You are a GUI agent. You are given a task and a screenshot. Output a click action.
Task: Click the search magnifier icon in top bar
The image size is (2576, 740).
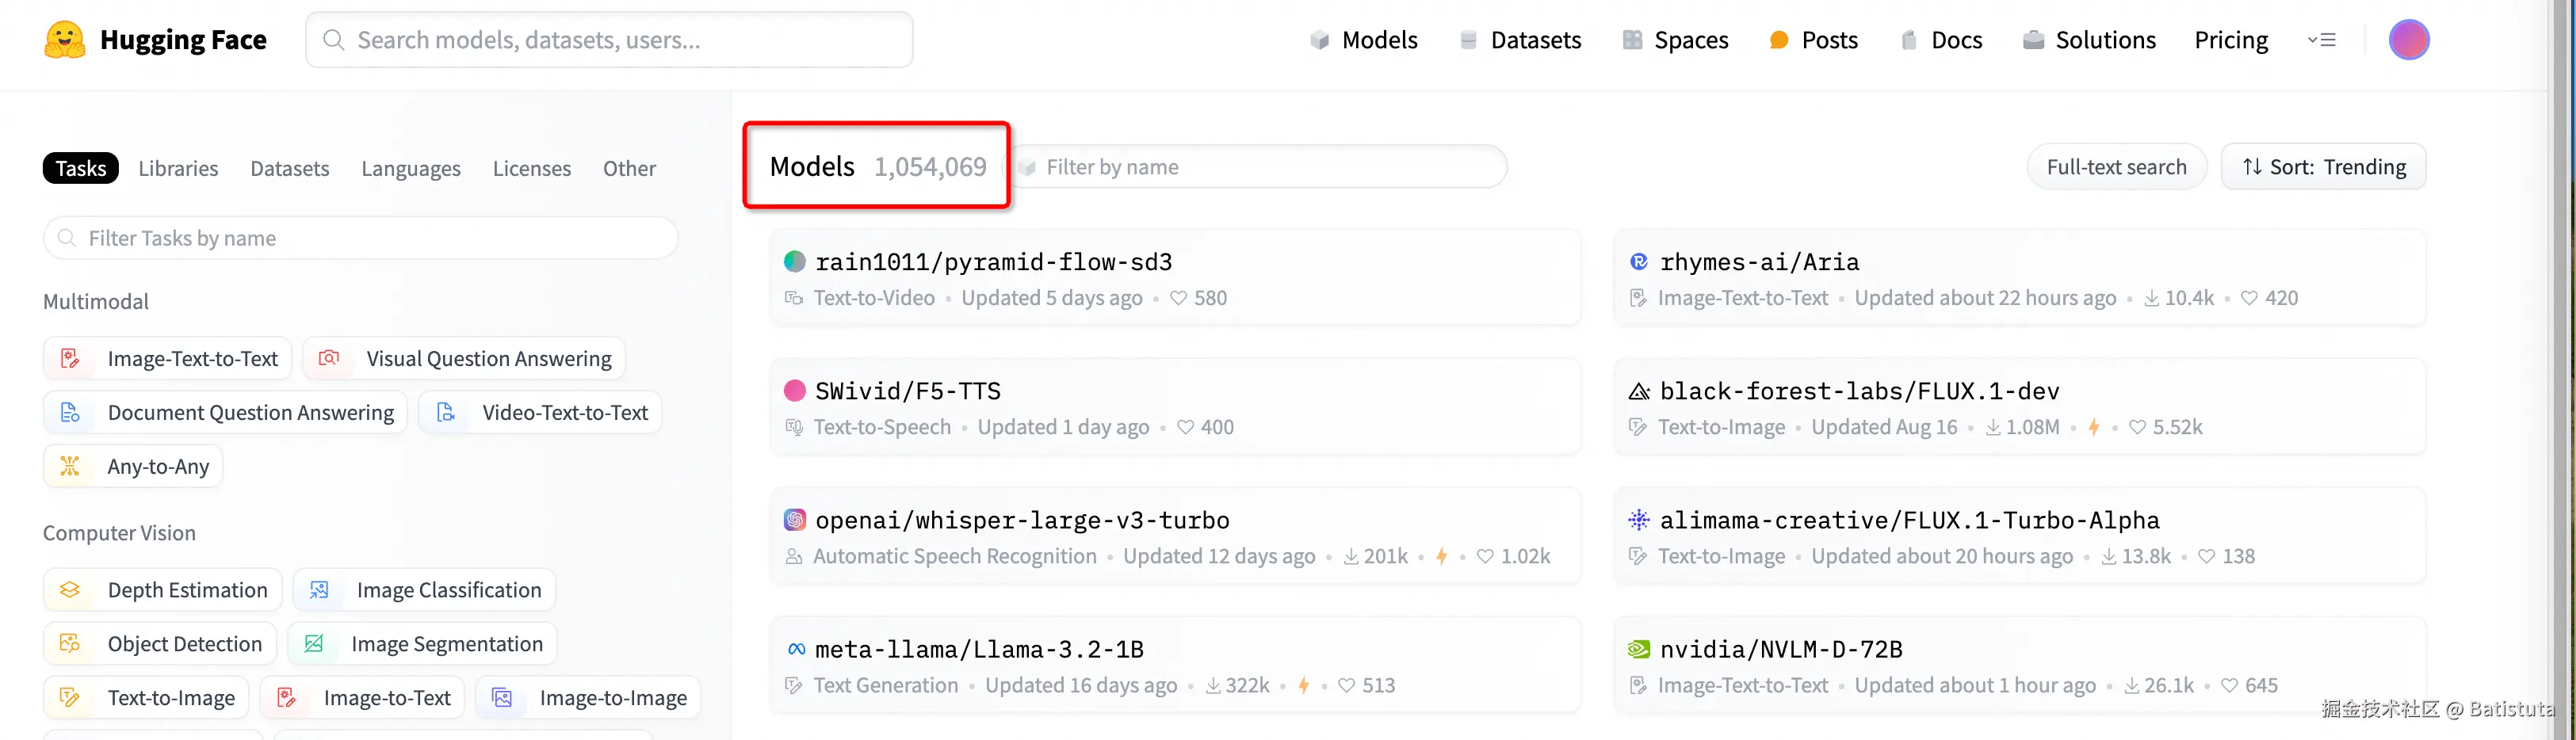[334, 40]
